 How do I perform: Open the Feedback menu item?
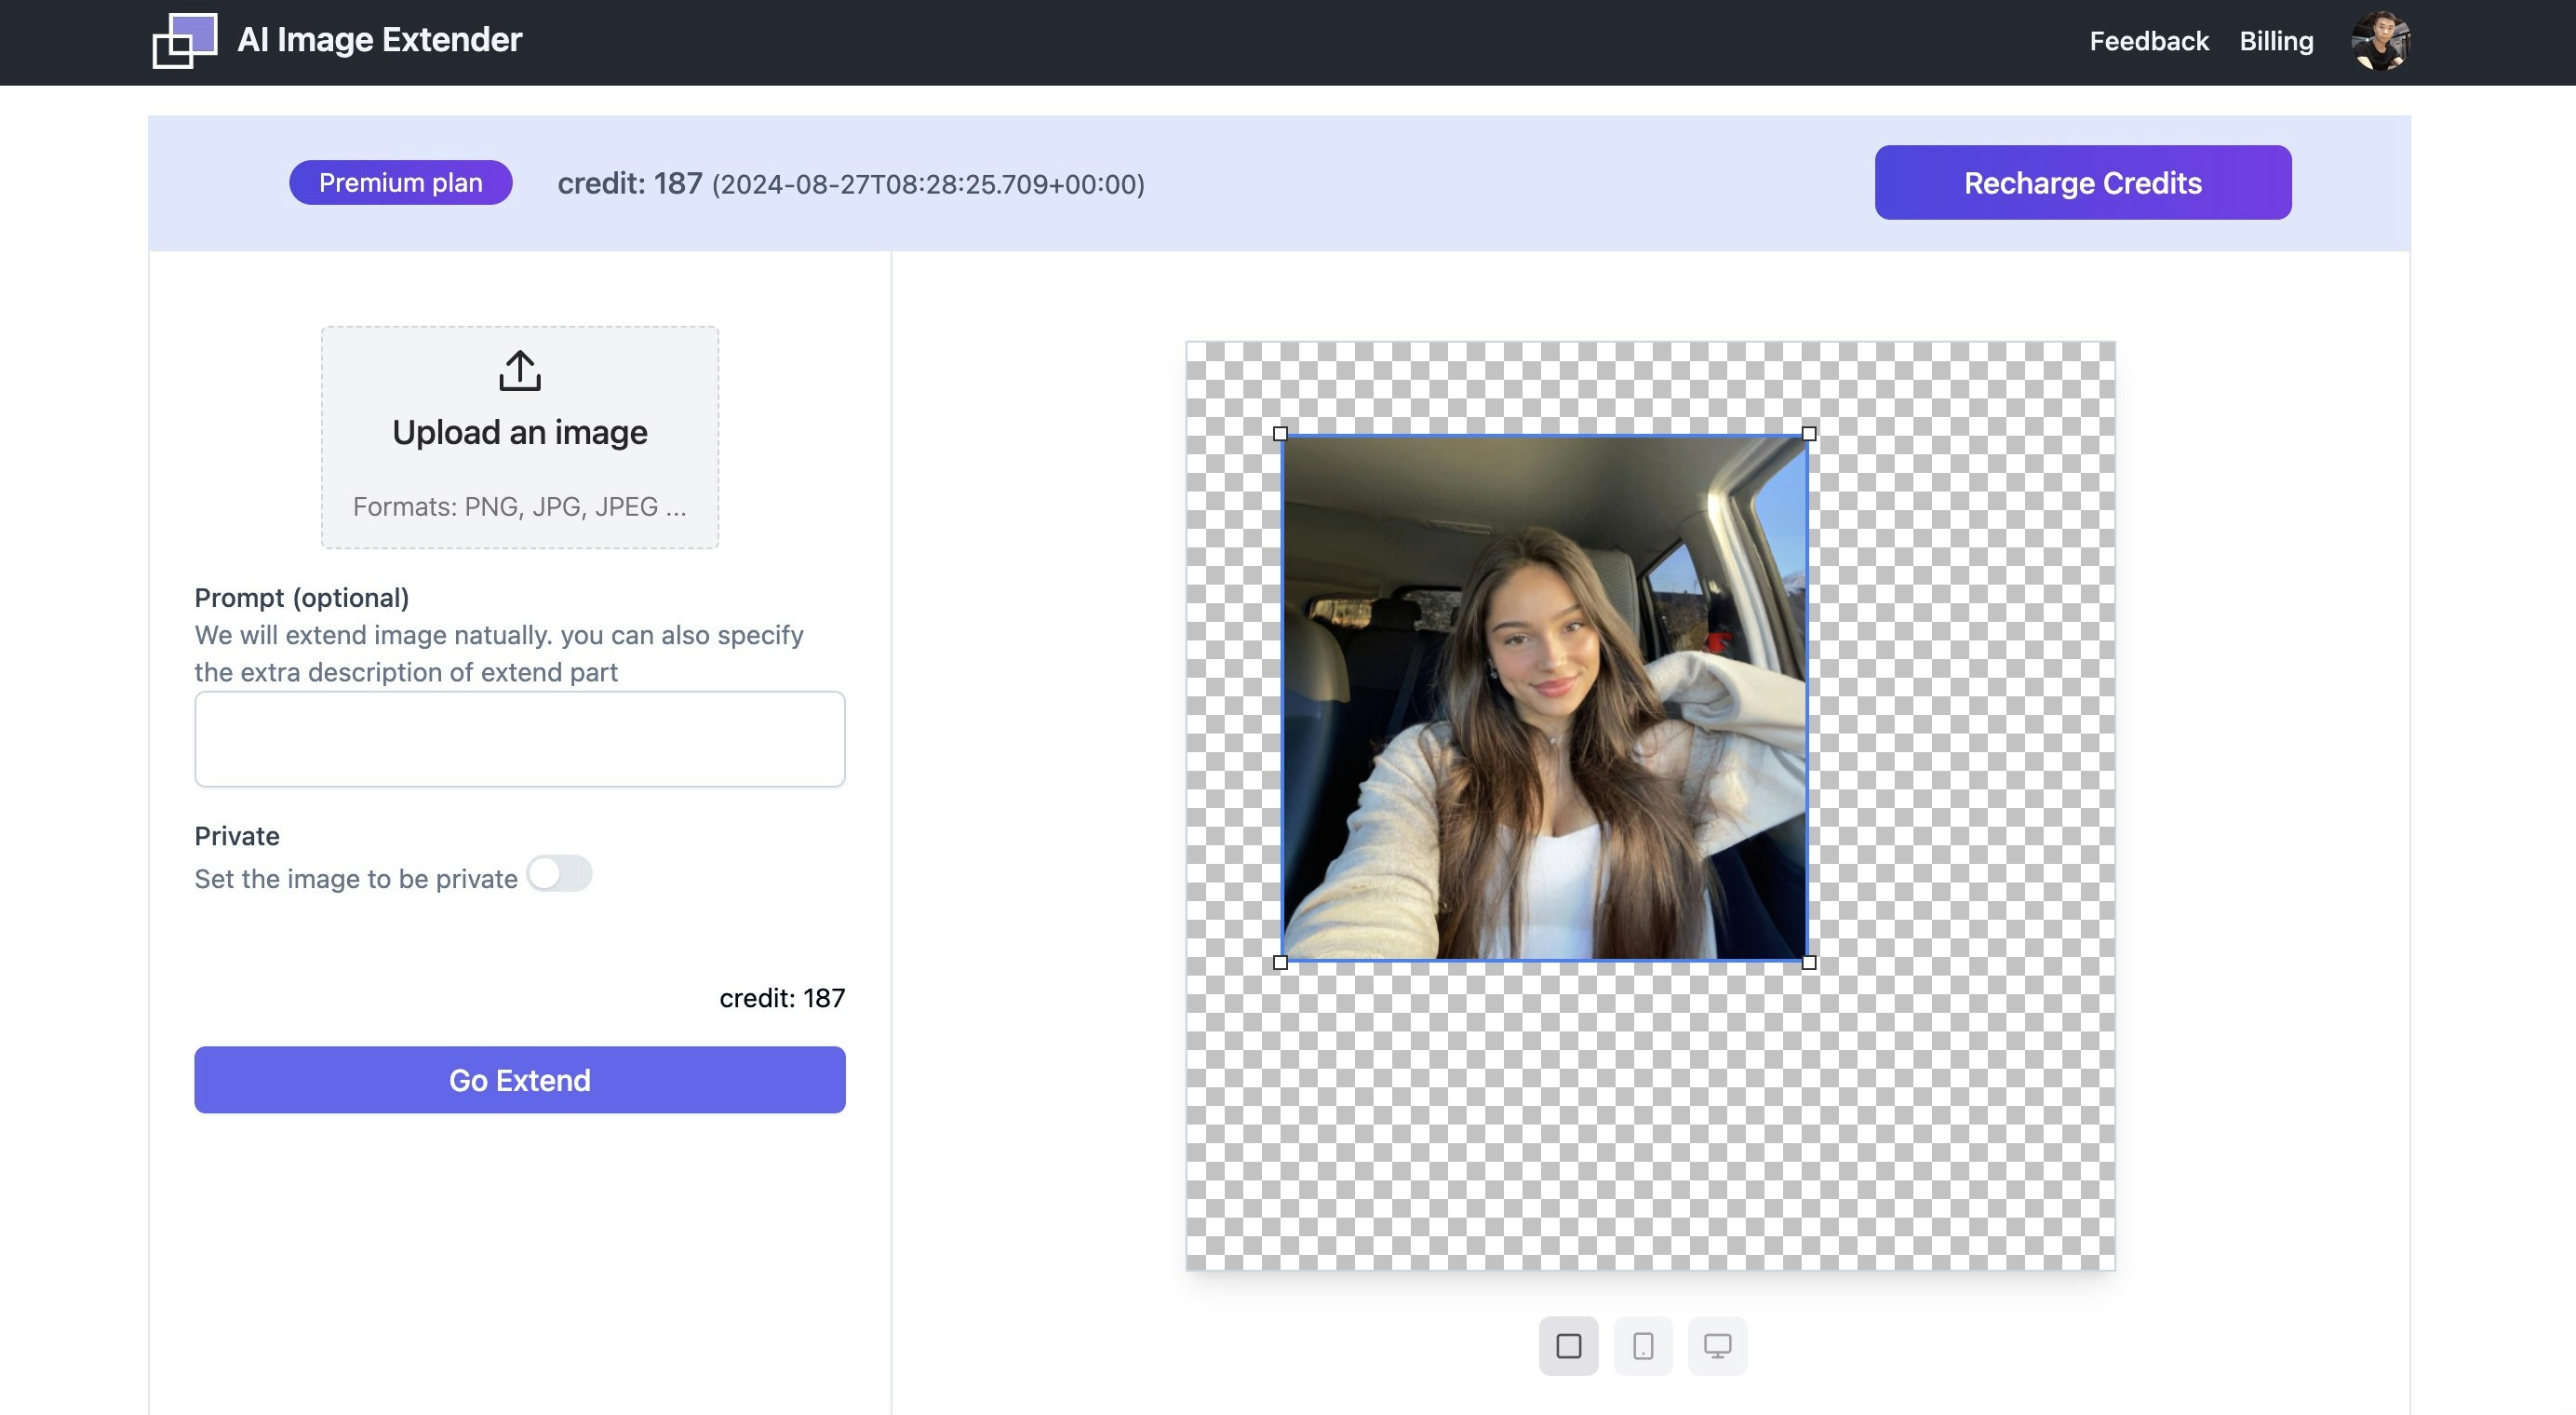click(2148, 41)
